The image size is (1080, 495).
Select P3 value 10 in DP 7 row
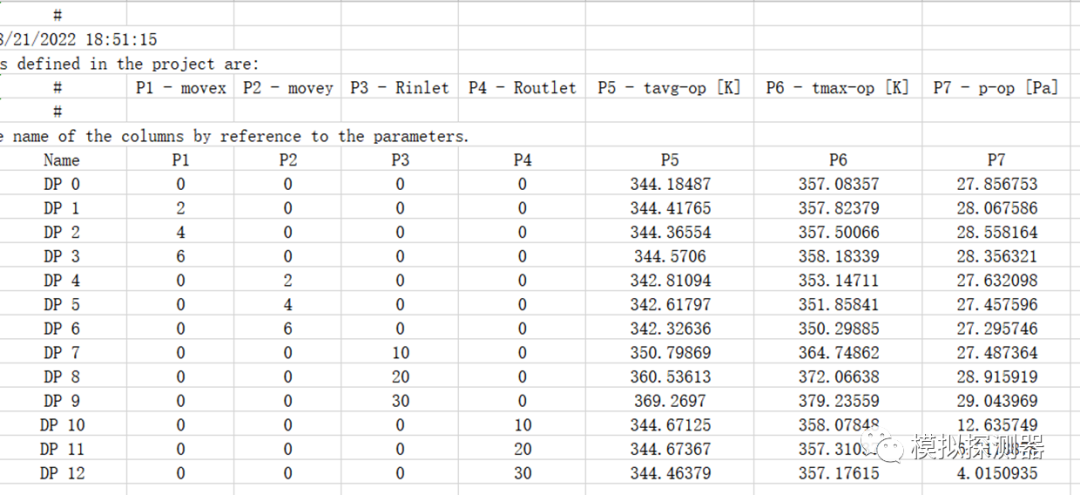point(400,352)
